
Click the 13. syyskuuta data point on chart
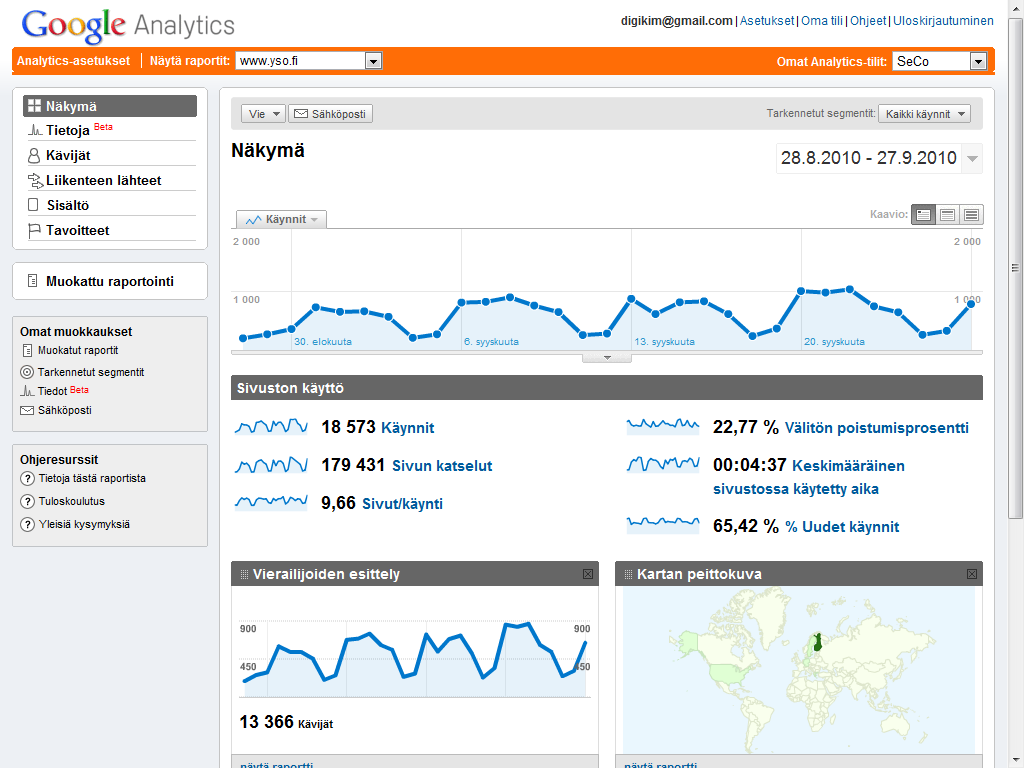point(631,298)
